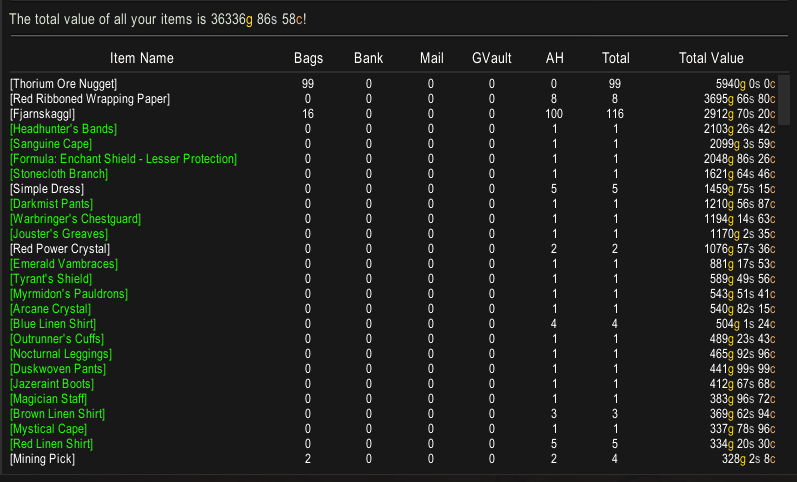The height and width of the screenshot is (482, 797).
Task: Open Red Ribboned Wrapping Paper item link
Action: click(x=90, y=99)
